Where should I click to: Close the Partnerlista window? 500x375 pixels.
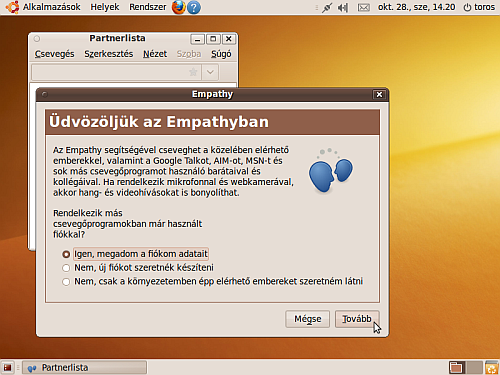click(x=229, y=39)
